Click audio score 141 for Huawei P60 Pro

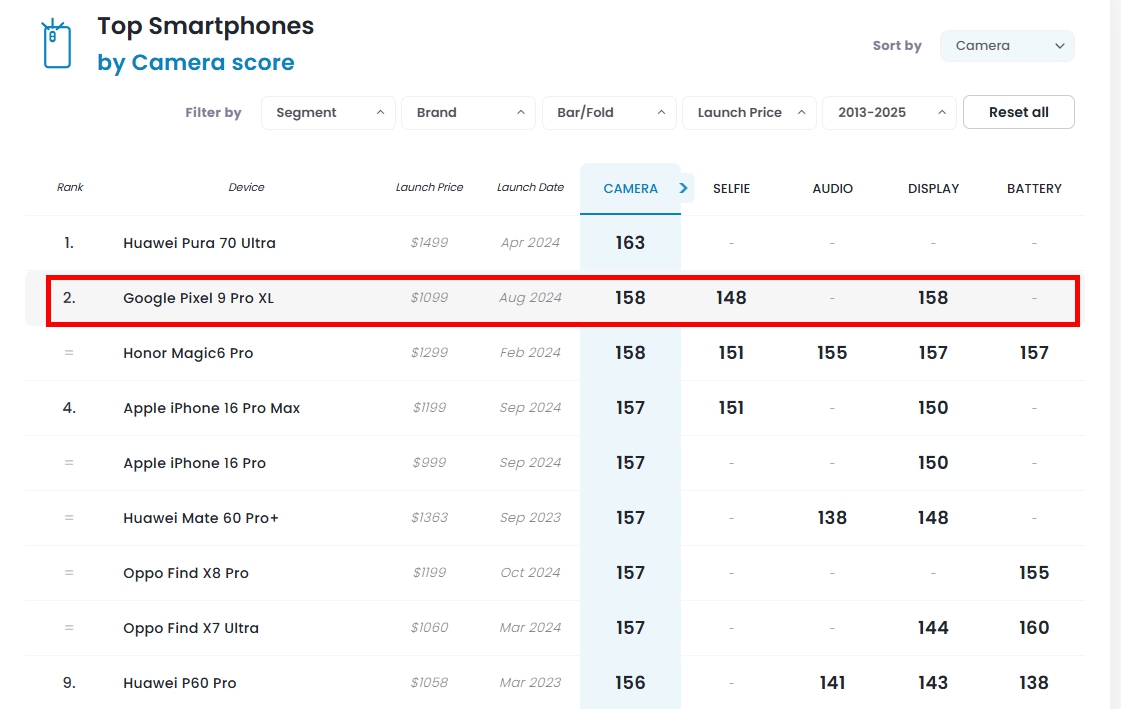[832, 683]
